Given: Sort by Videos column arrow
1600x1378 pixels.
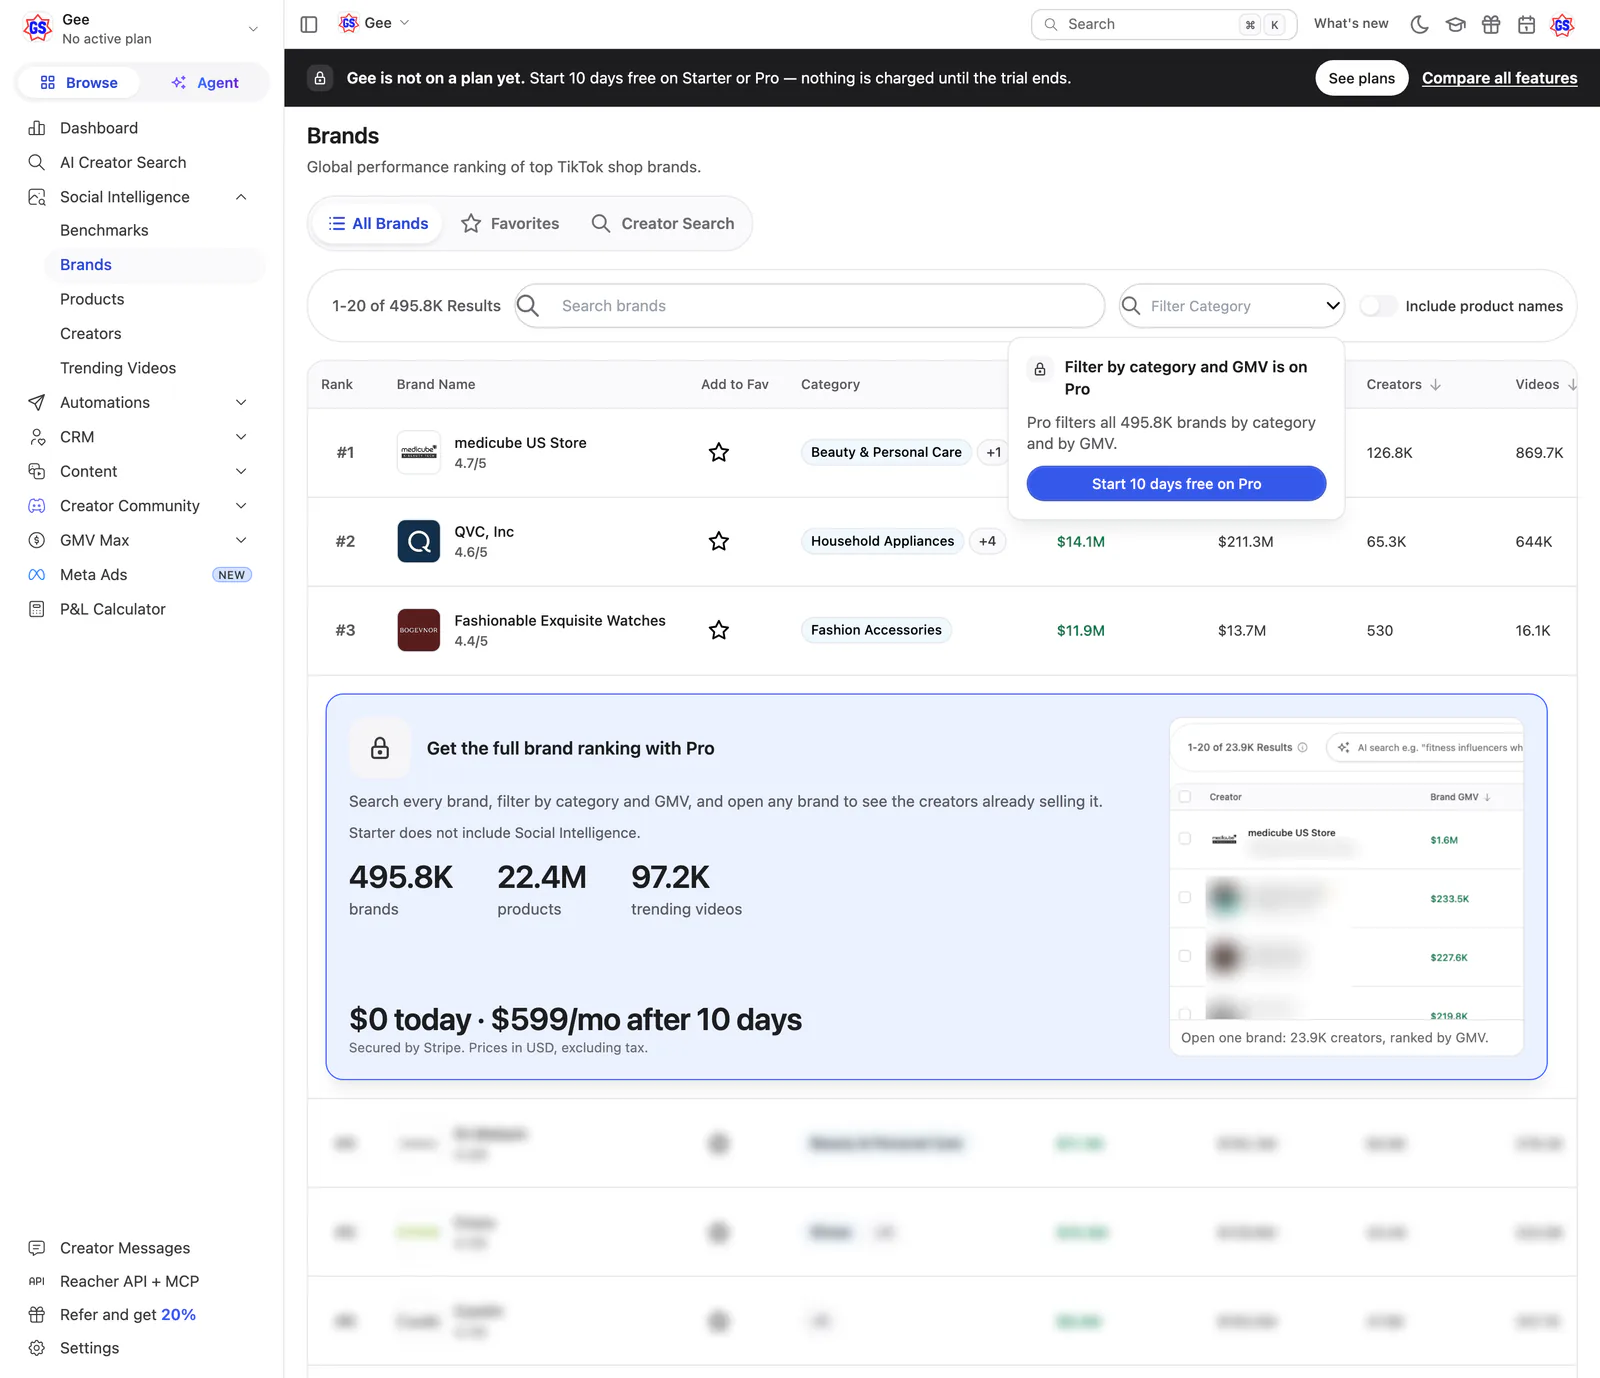Looking at the screenshot, I should 1572,384.
